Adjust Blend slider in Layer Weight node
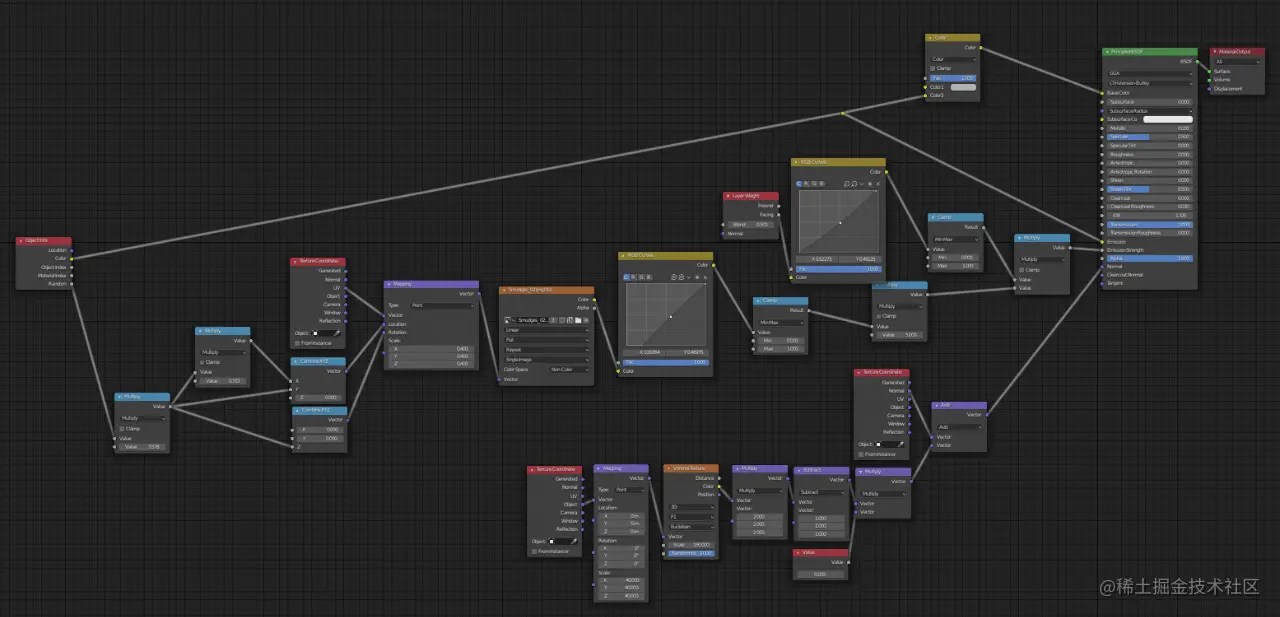 coord(751,224)
